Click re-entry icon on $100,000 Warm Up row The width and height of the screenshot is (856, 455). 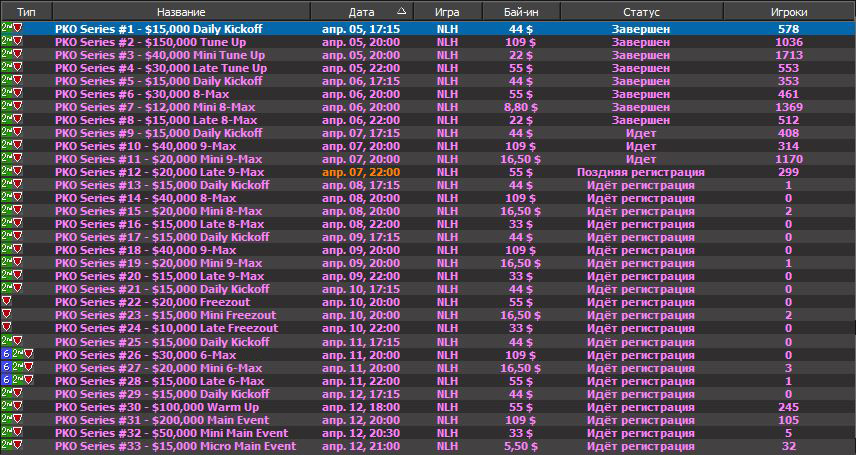6,407
